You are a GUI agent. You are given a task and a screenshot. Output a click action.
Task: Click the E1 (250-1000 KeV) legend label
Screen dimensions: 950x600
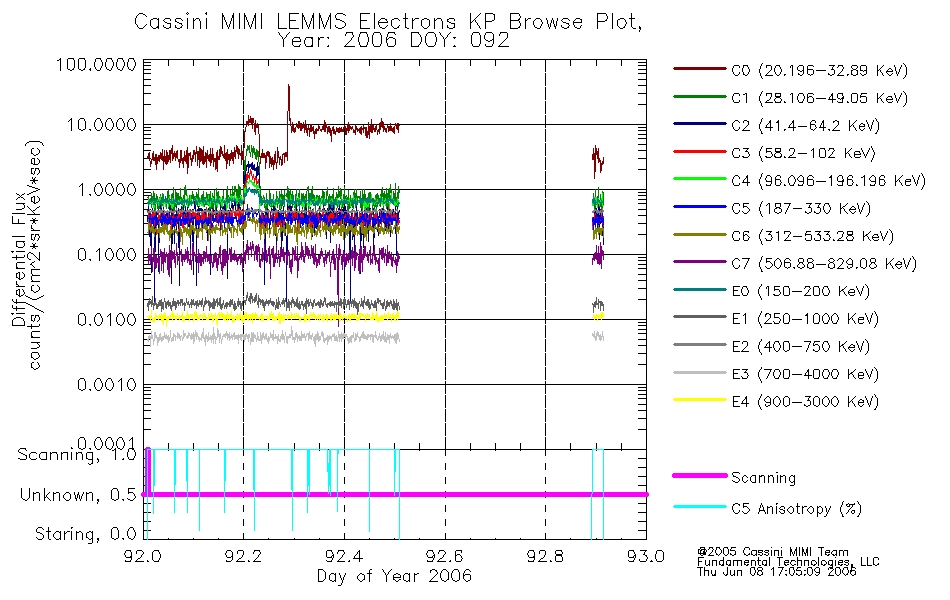coord(805,319)
